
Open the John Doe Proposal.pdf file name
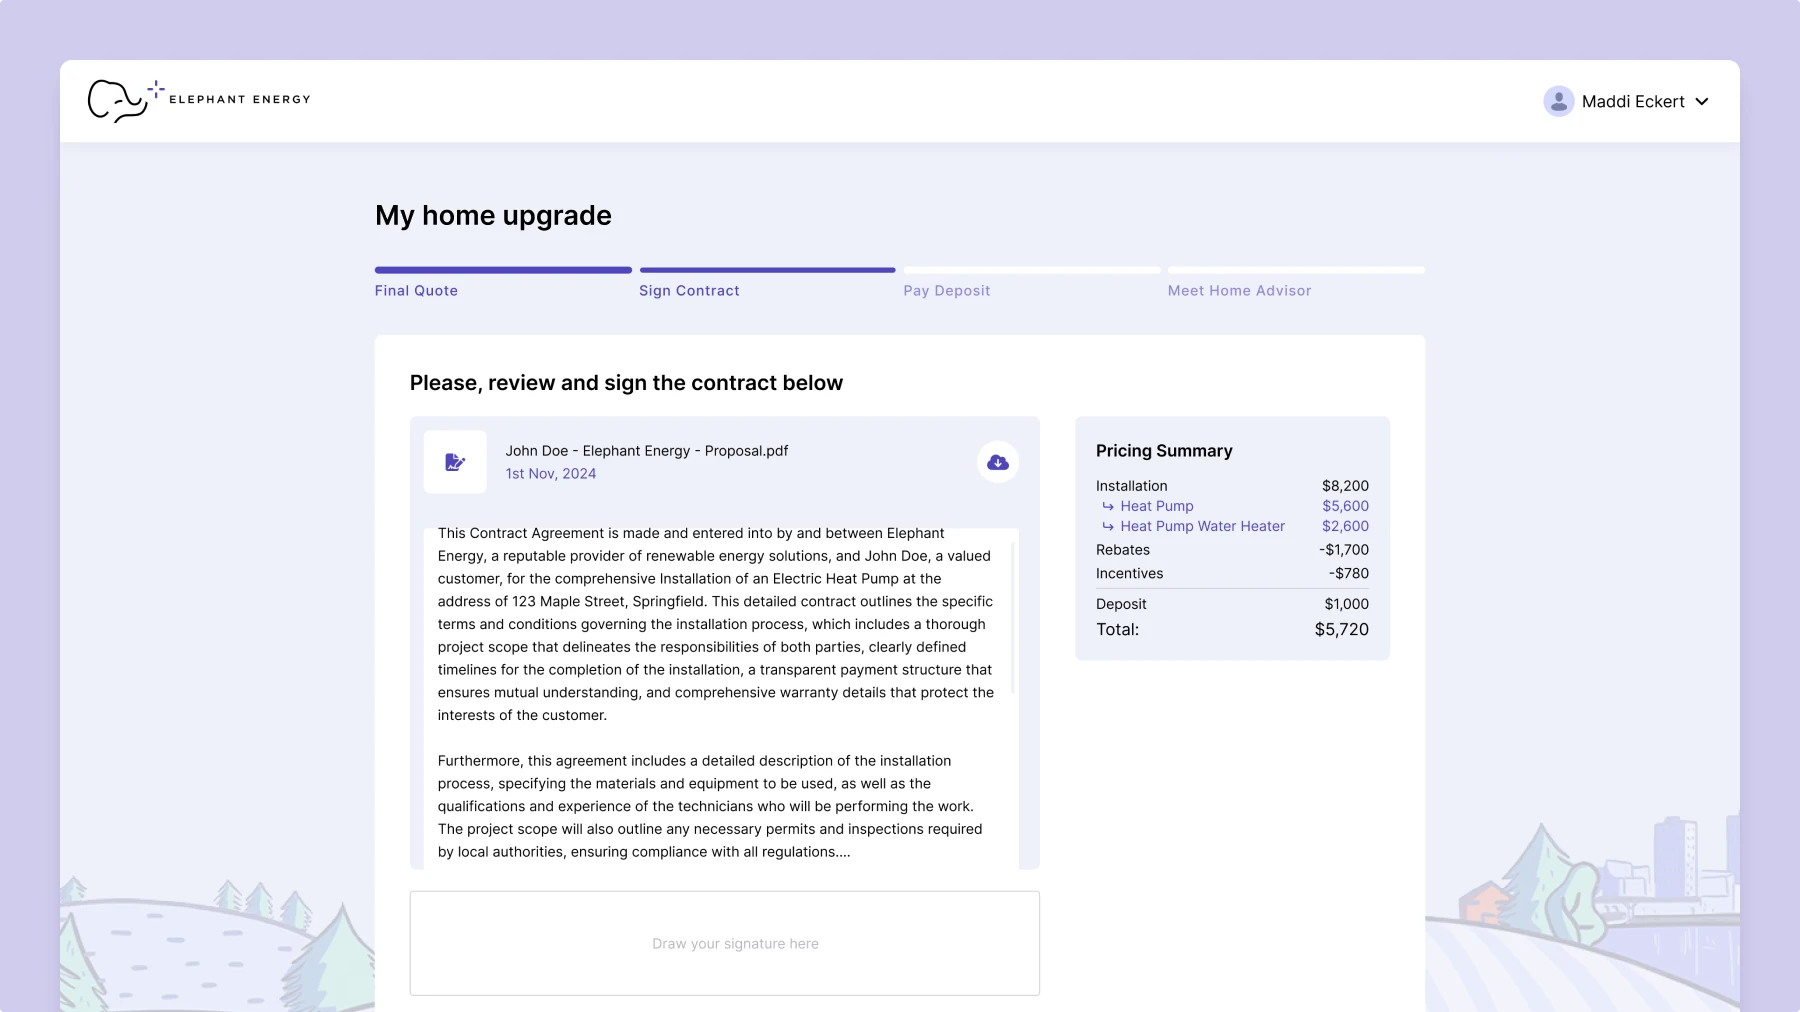point(646,451)
